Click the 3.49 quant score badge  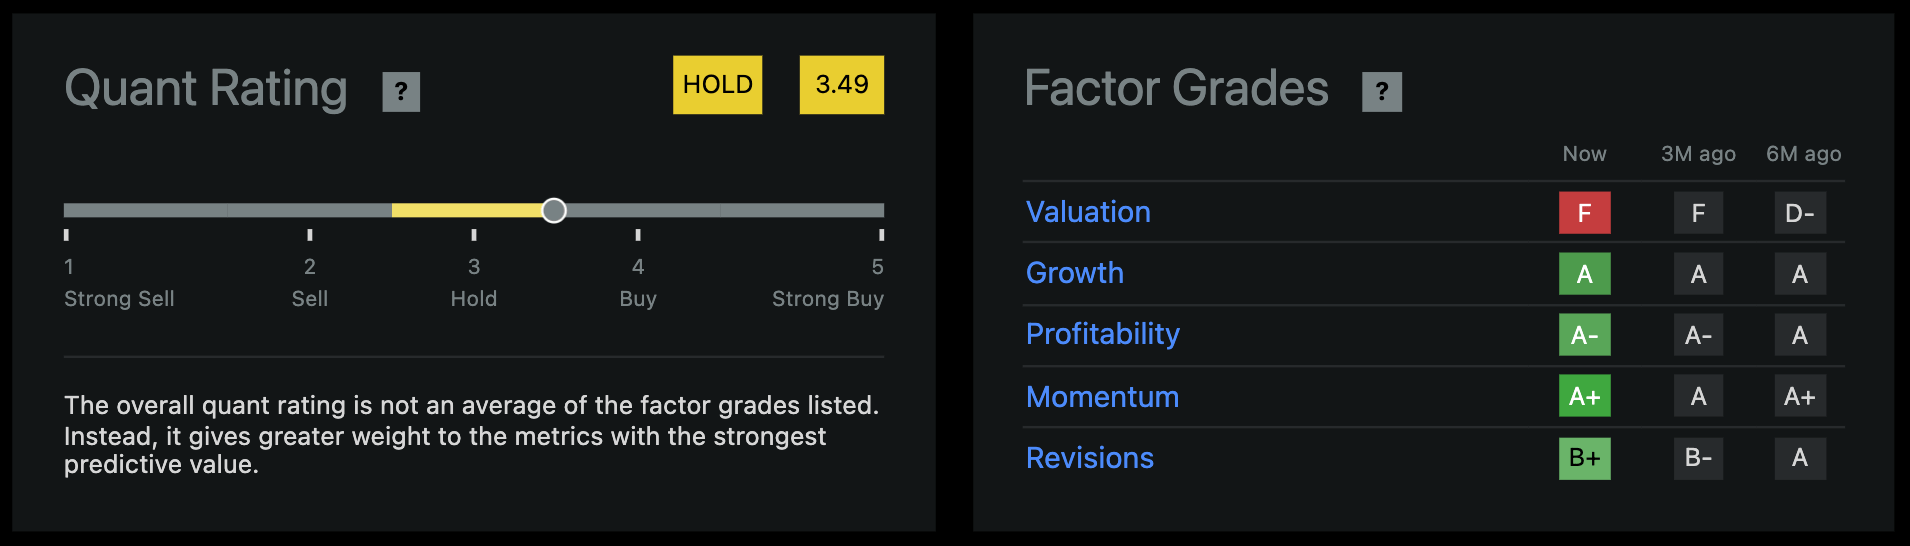pos(841,85)
